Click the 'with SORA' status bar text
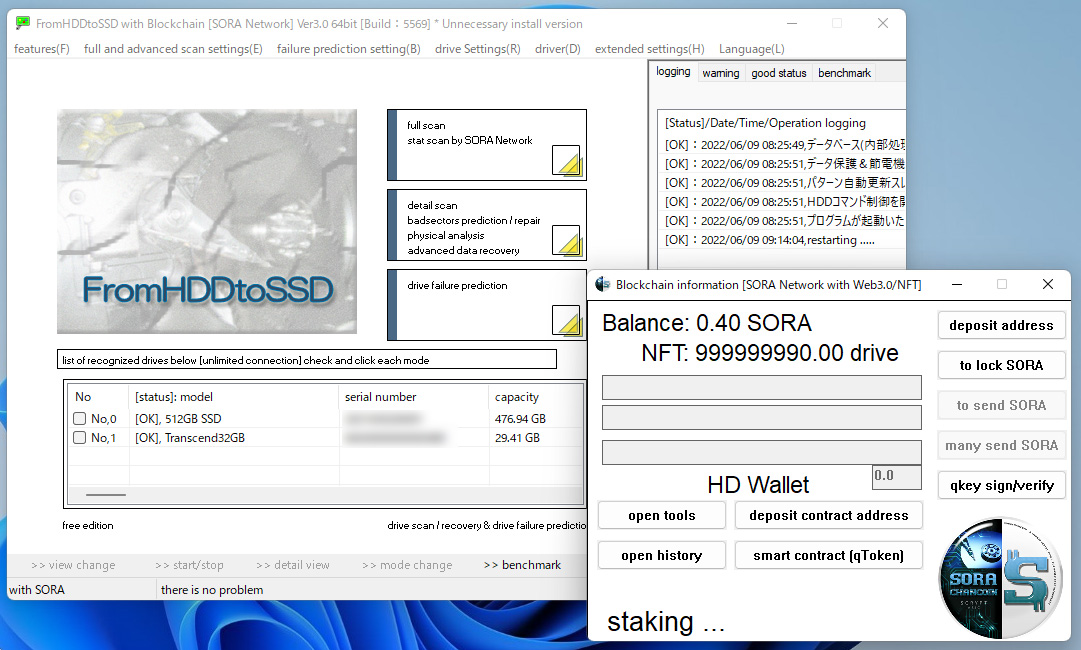This screenshot has height=650, width=1081. pos(37,590)
